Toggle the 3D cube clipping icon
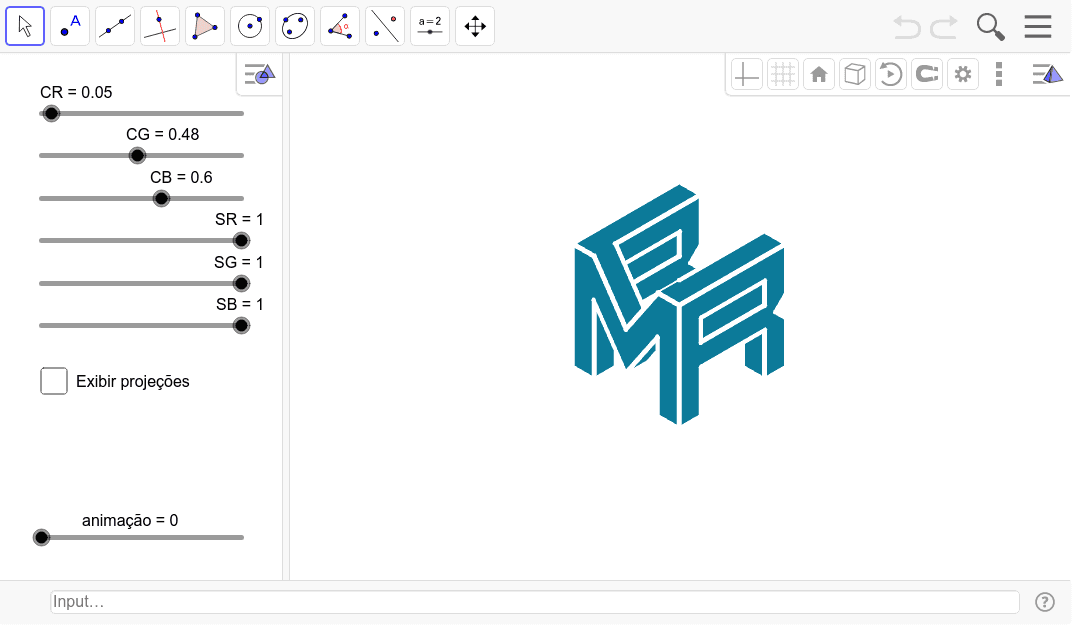The width and height of the screenshot is (1072, 625). 855,74
